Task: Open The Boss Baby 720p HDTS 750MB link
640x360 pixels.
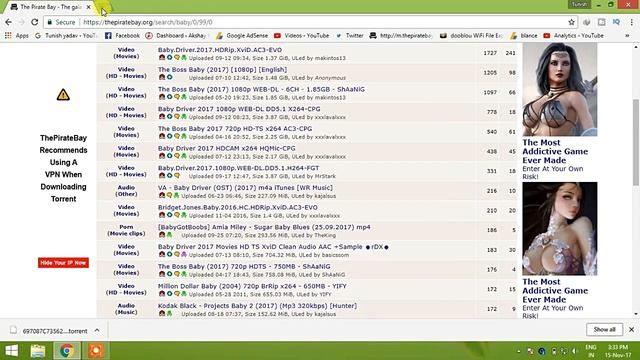Action: pyautogui.click(x=244, y=266)
